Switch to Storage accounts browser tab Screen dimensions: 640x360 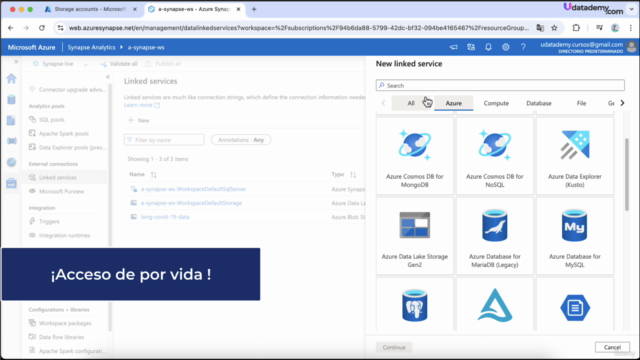[90, 9]
